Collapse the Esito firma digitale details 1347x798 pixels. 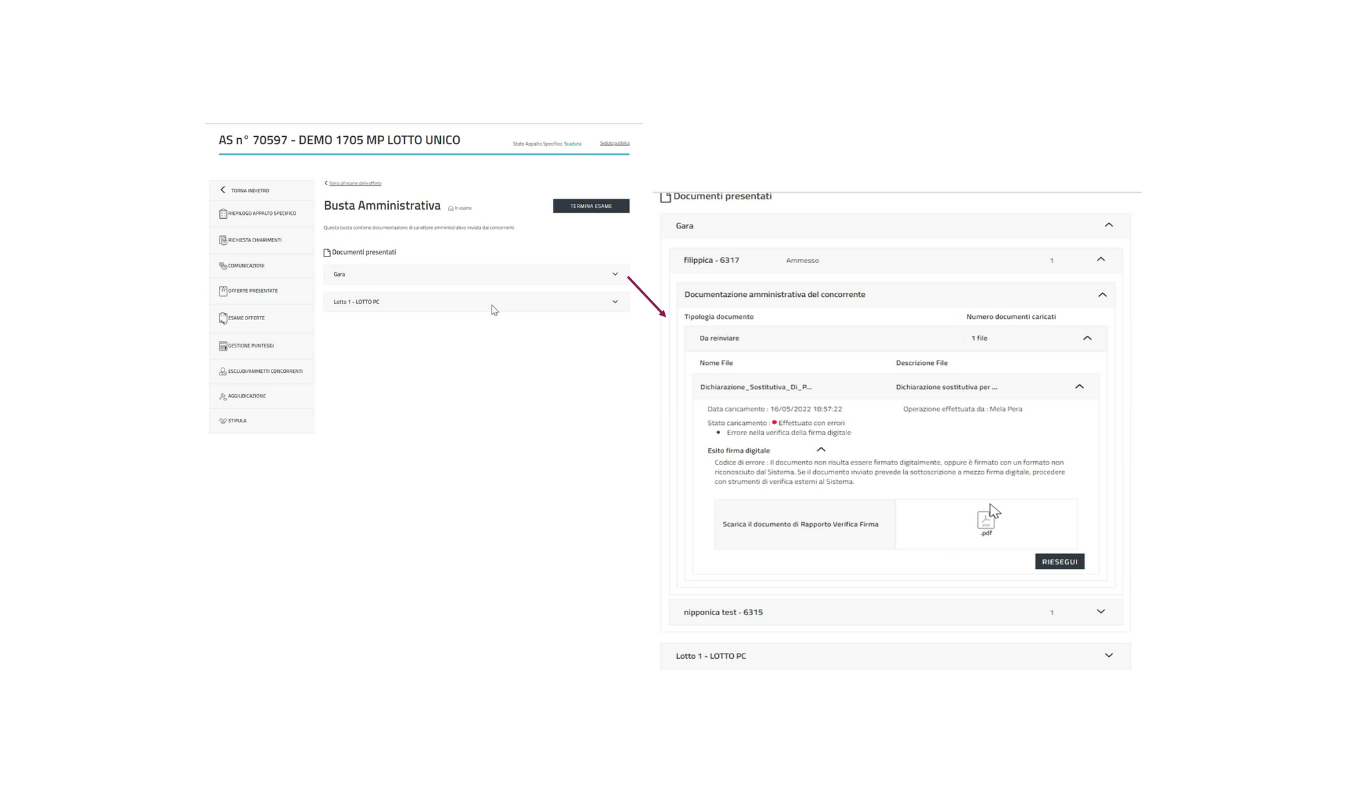click(x=821, y=450)
